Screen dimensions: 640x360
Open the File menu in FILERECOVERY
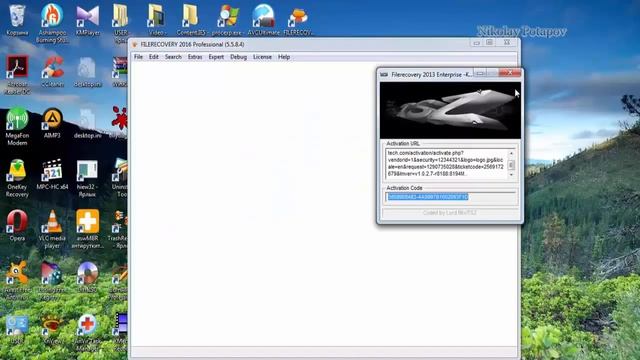[x=138, y=57]
